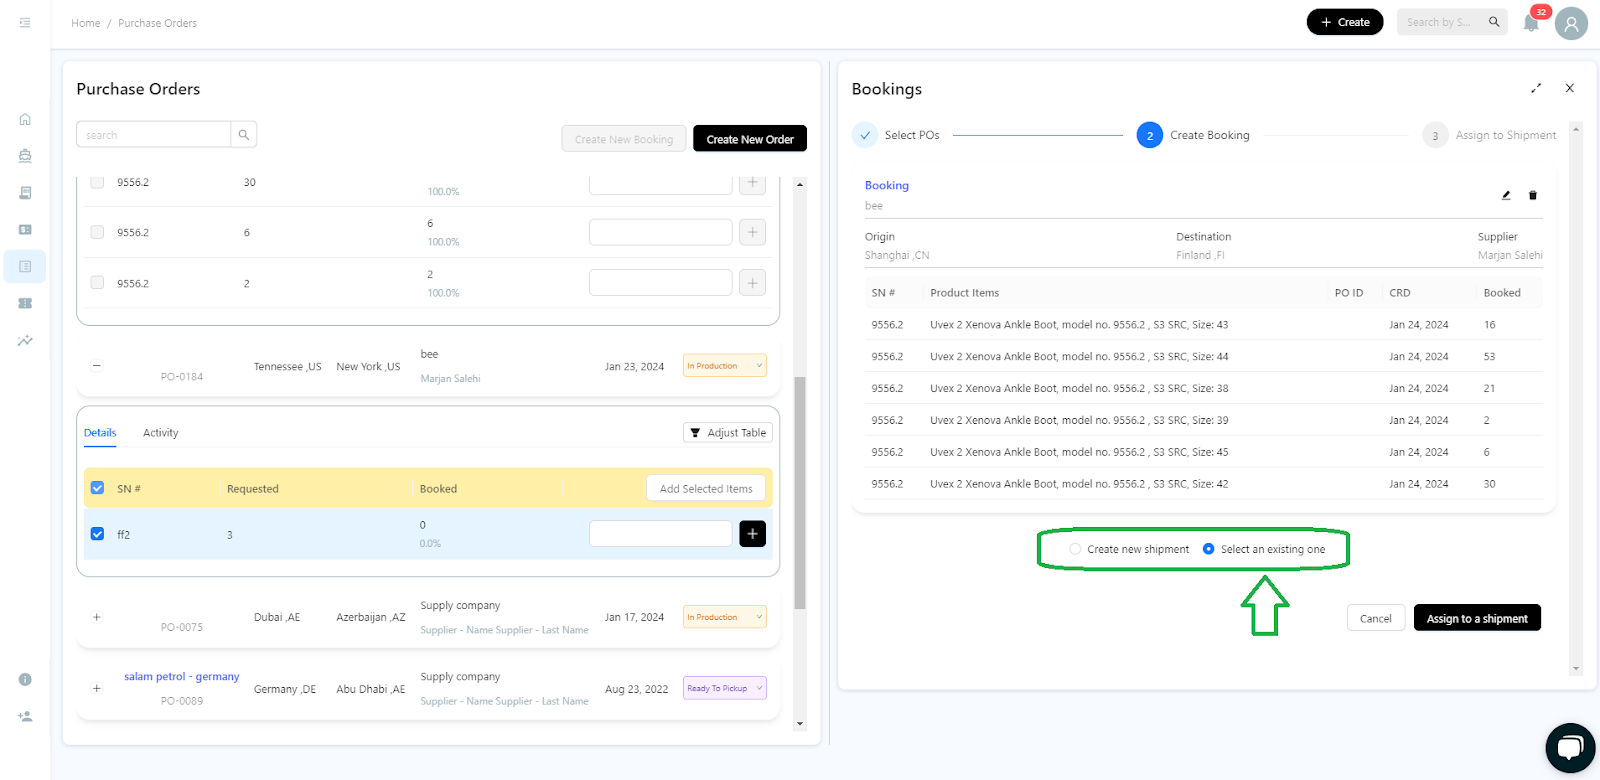Open the chat support bubble
The width and height of the screenshot is (1600, 780).
click(x=1570, y=748)
